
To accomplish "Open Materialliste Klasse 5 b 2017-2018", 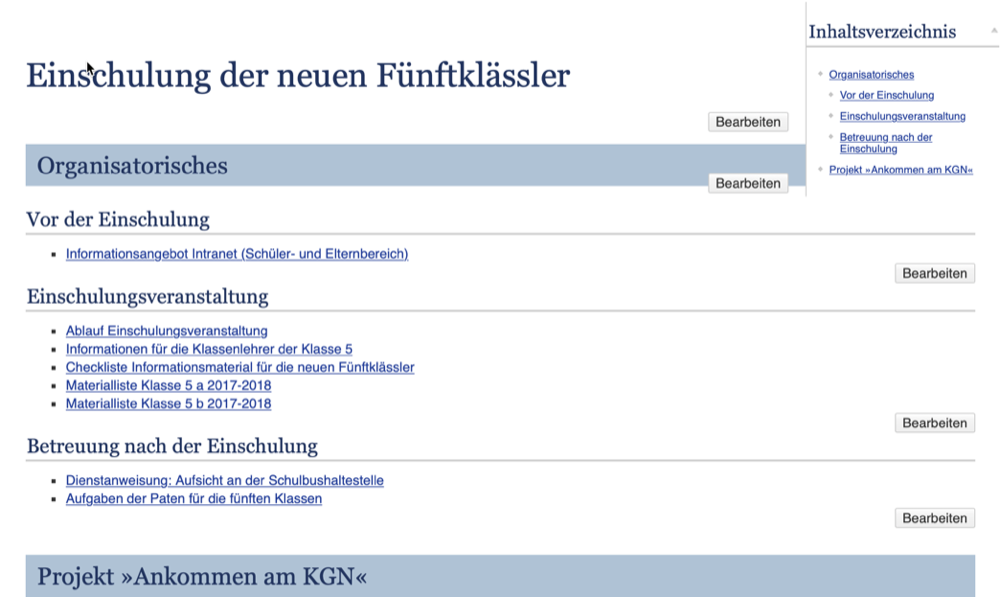I will click(x=168, y=404).
